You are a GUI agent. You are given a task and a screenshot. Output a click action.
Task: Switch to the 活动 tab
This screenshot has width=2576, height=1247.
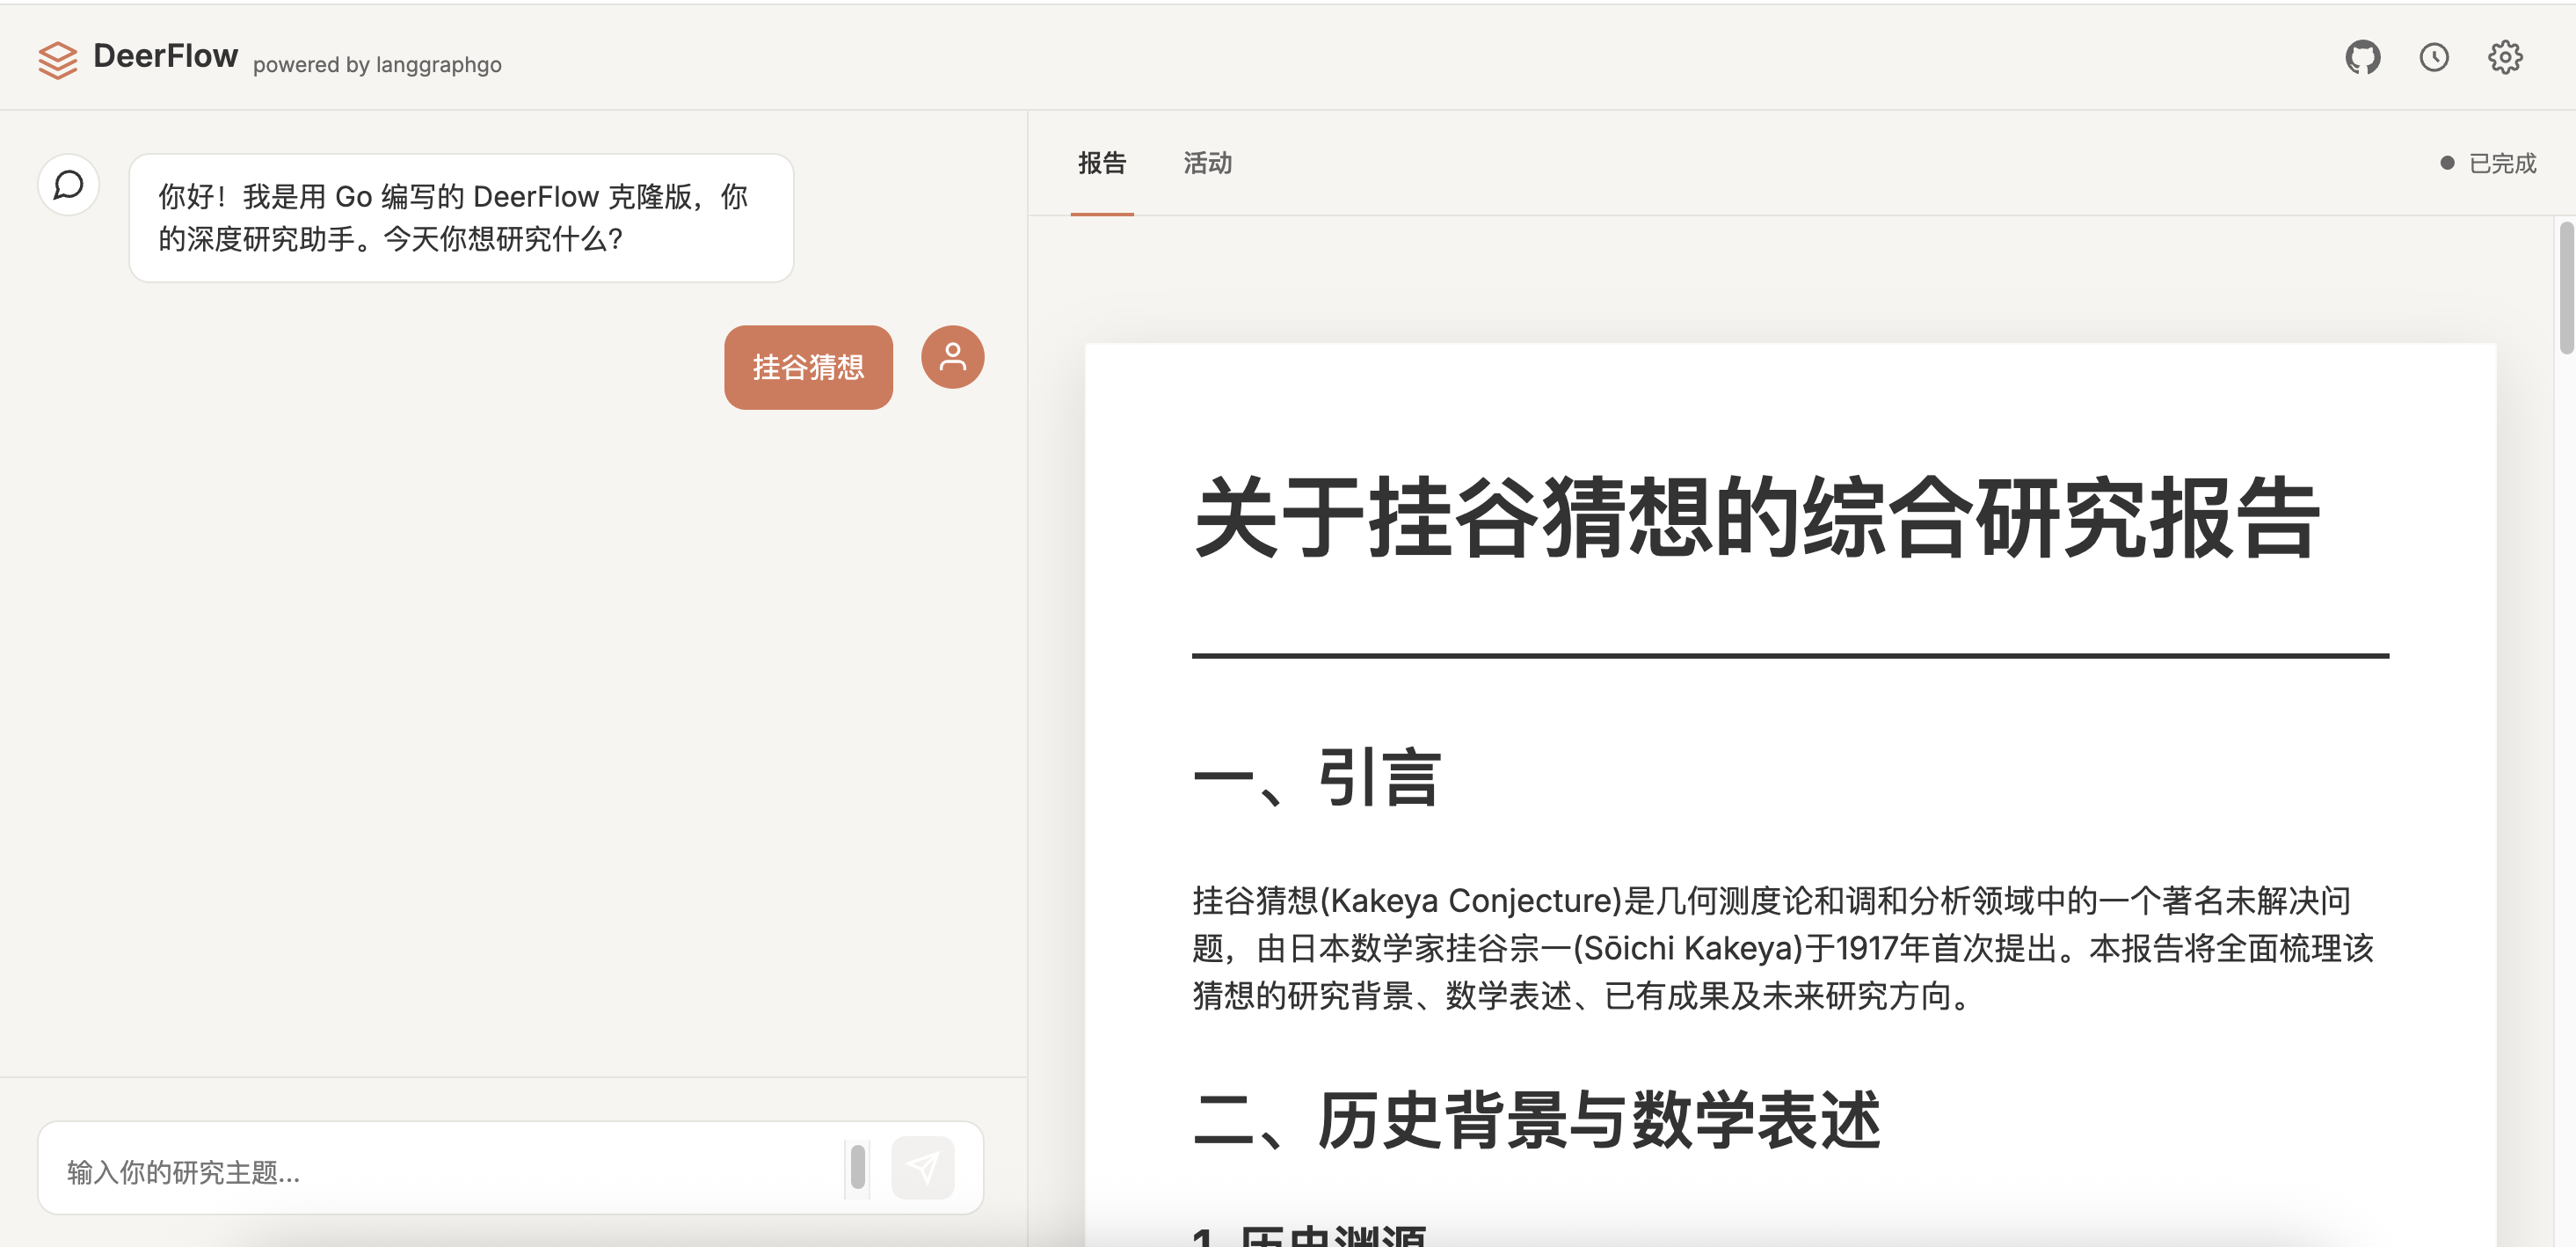1207,163
